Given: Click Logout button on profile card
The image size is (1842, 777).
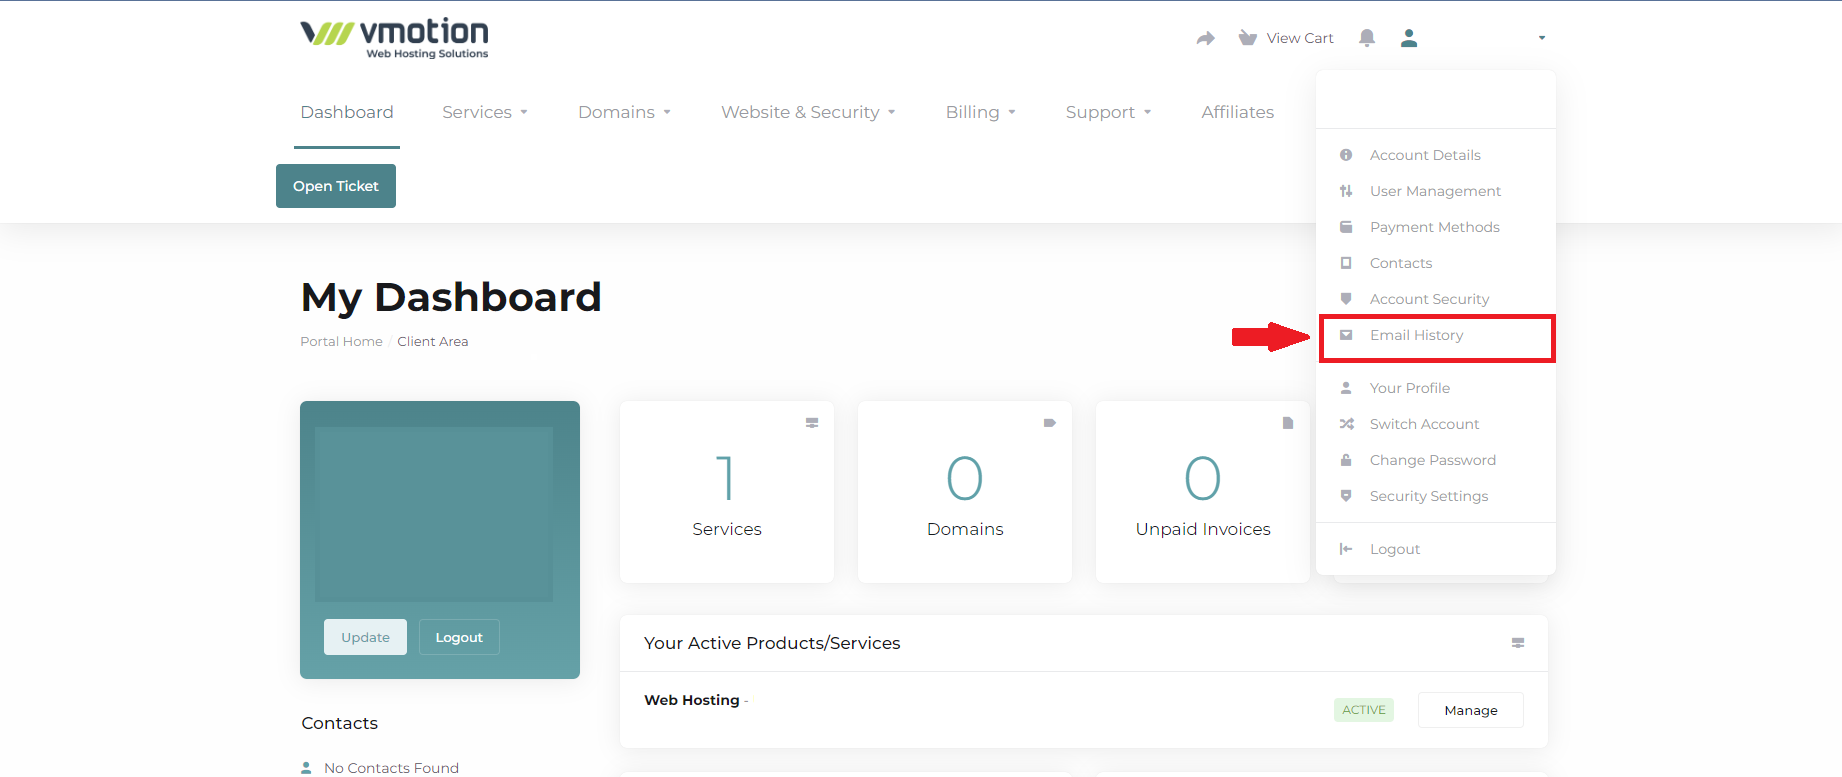Looking at the screenshot, I should [x=459, y=637].
